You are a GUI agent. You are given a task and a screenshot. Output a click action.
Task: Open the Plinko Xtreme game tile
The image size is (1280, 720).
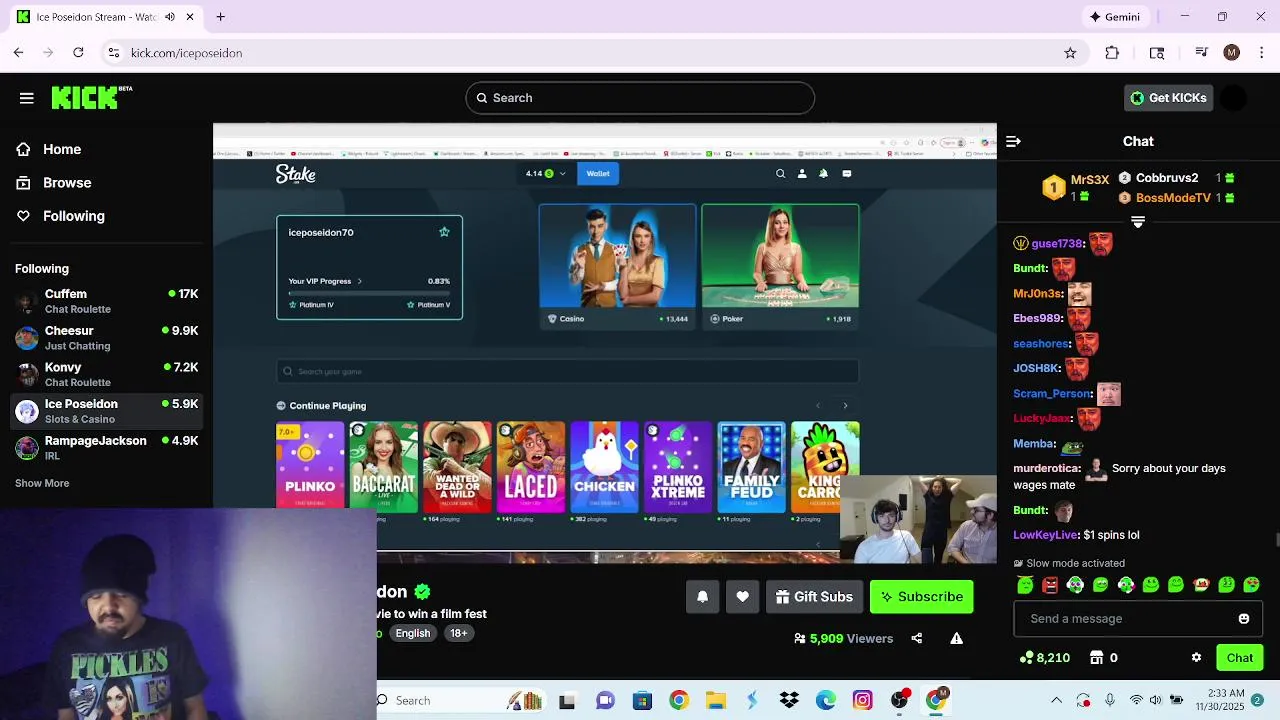click(x=678, y=467)
